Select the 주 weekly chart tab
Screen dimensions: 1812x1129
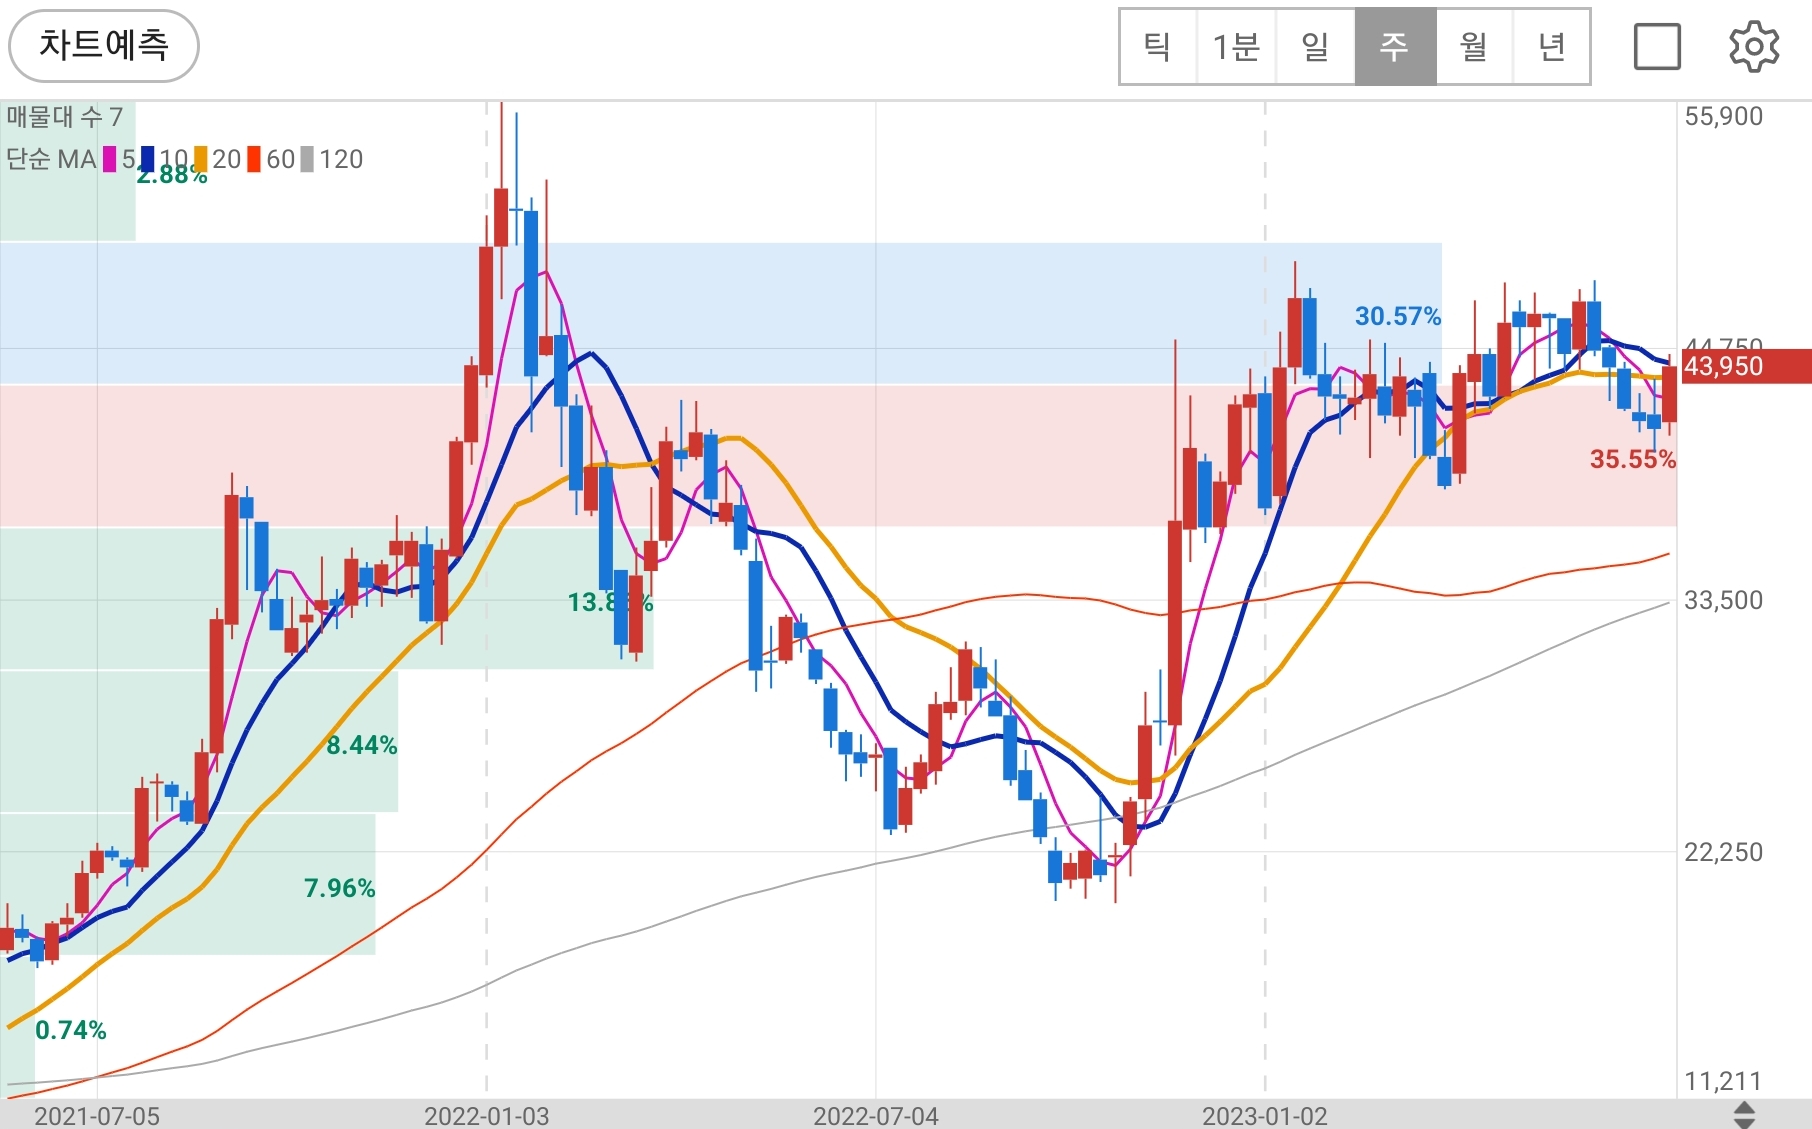point(1395,47)
